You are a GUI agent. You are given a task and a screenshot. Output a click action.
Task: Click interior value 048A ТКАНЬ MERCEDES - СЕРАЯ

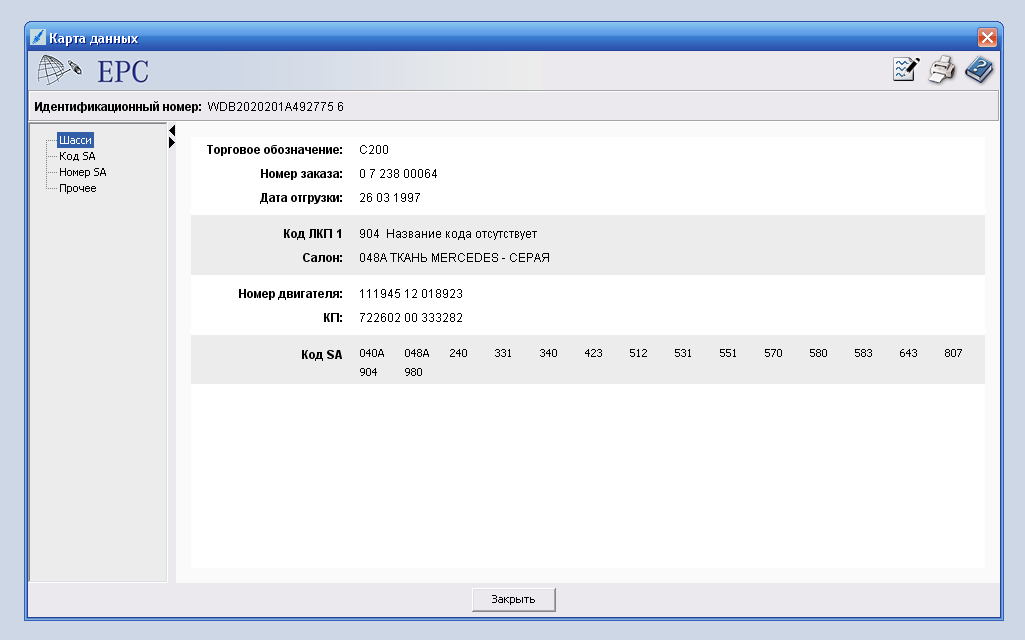tap(454, 258)
